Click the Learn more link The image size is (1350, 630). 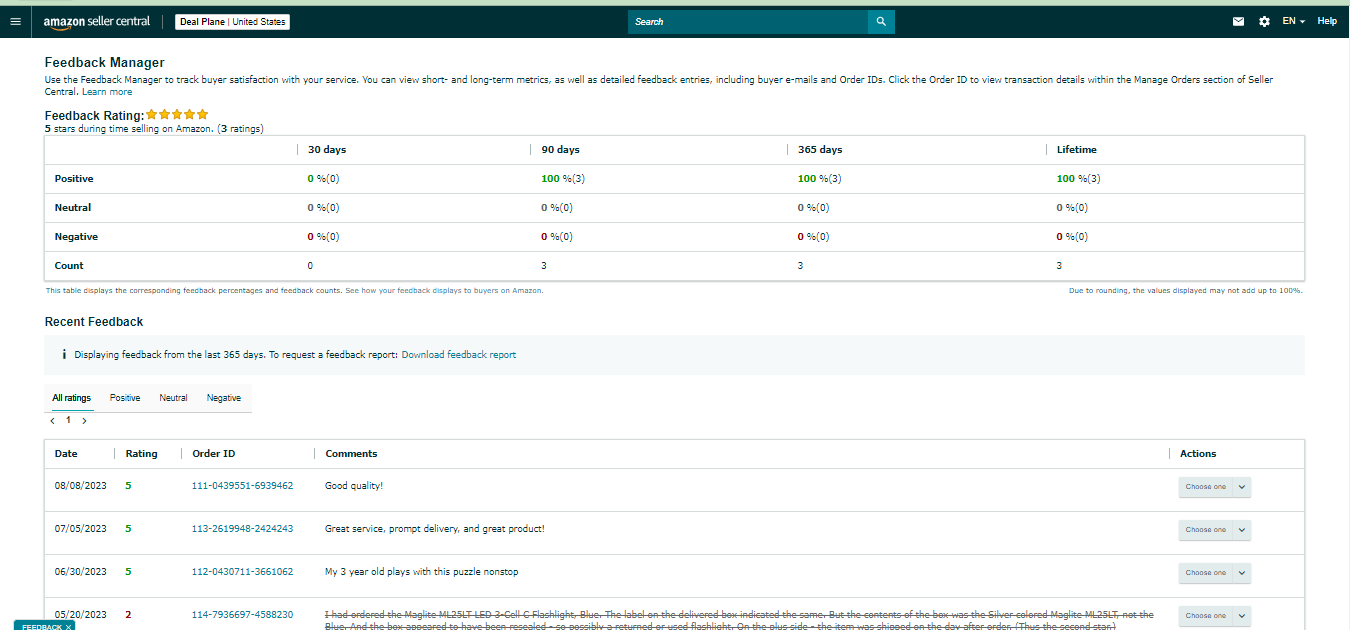107,92
